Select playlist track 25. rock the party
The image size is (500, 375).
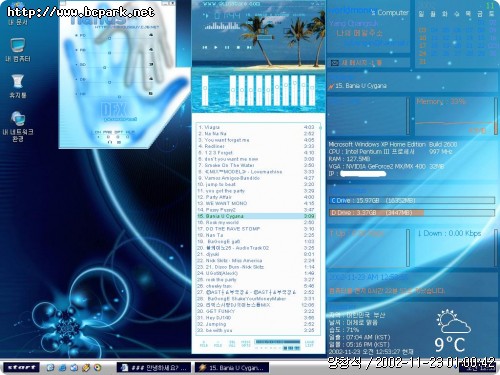(256, 280)
